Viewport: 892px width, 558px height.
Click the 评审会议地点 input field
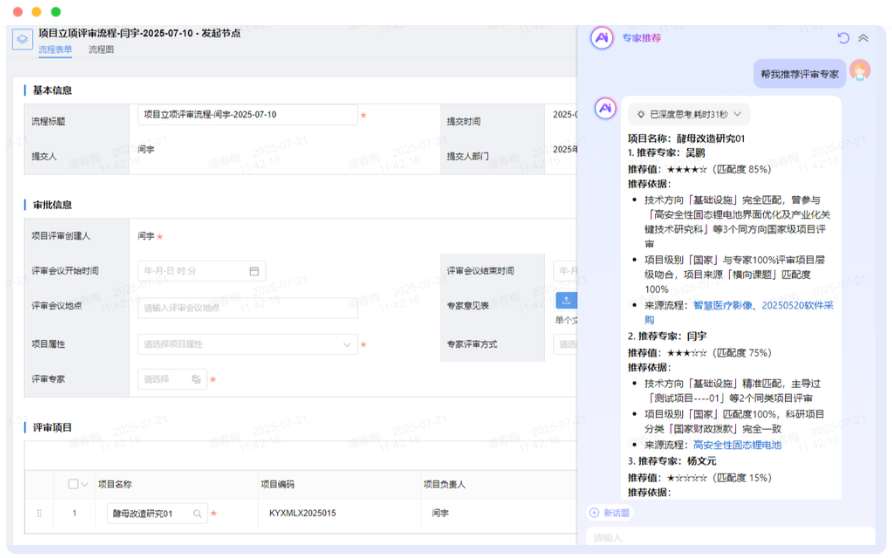(x=247, y=308)
